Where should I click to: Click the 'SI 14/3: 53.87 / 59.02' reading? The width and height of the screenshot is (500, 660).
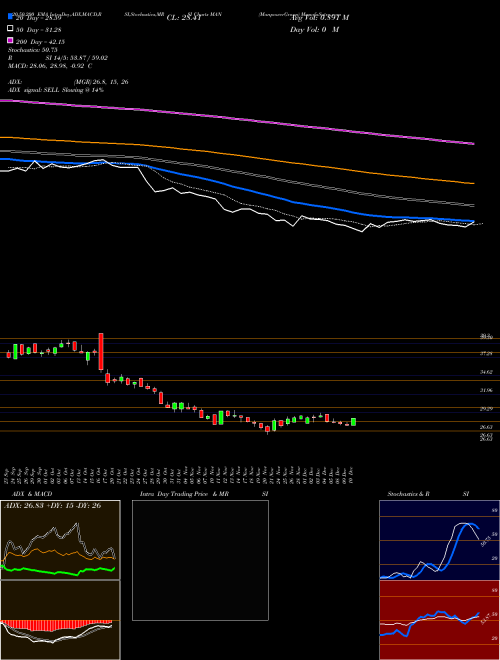pos(77,58)
